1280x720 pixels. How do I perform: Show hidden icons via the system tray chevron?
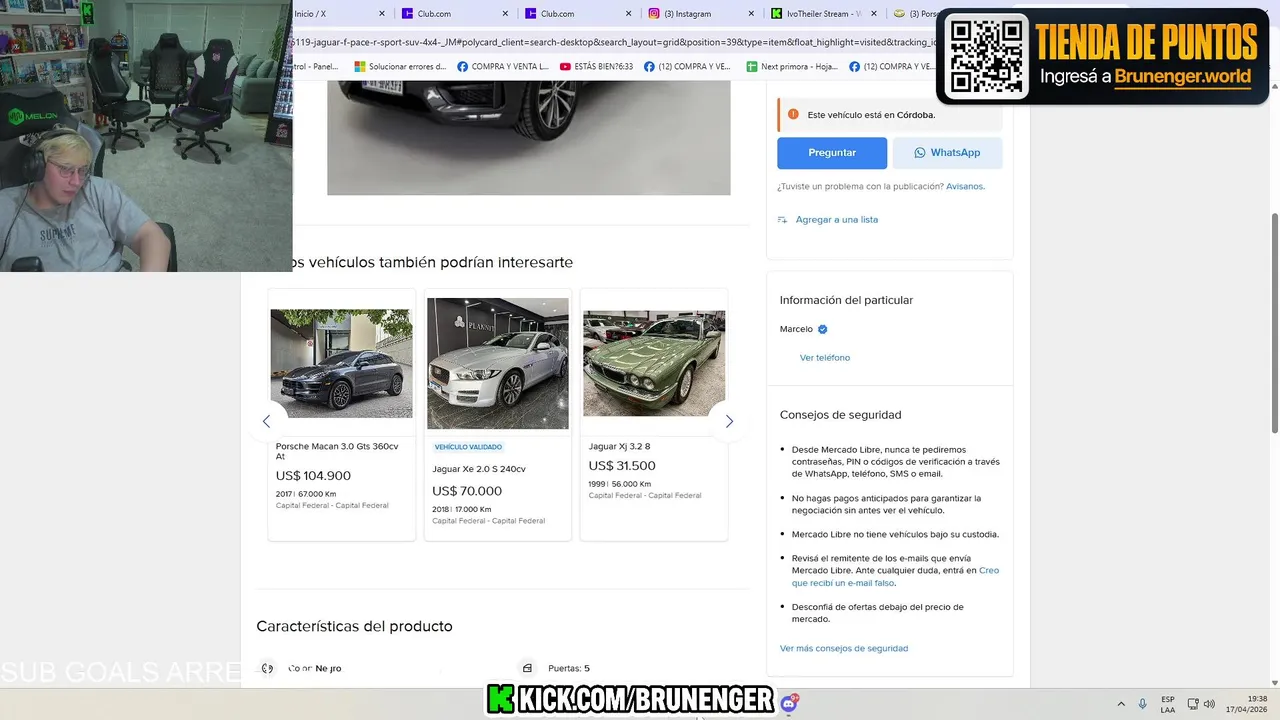click(x=1120, y=704)
